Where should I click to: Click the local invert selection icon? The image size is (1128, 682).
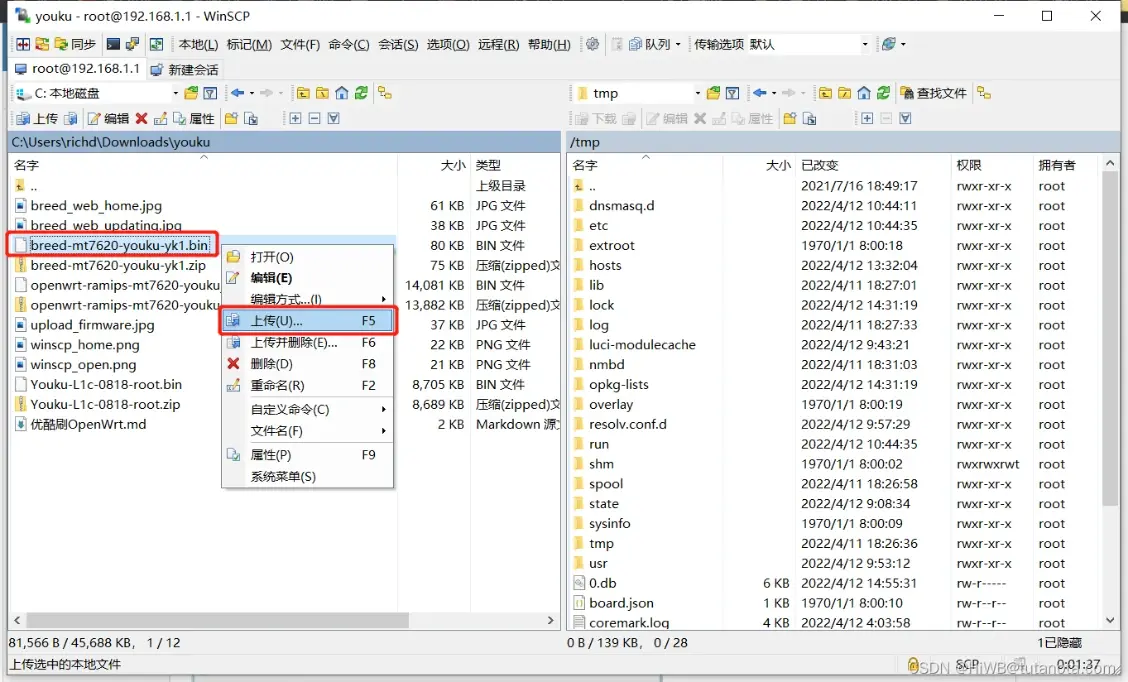coord(334,119)
